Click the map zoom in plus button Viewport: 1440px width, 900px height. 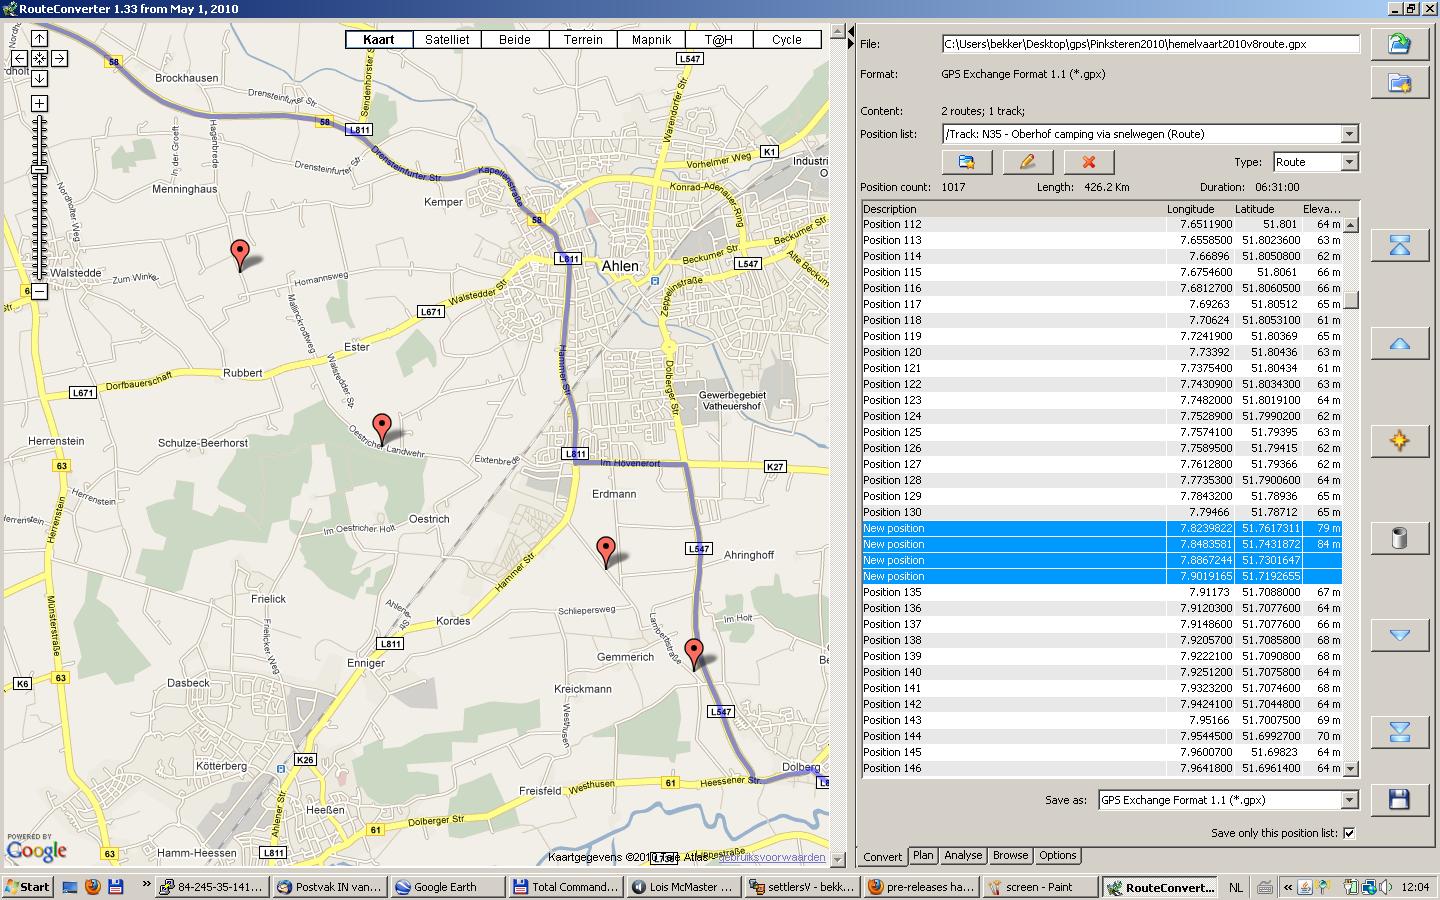(x=39, y=104)
